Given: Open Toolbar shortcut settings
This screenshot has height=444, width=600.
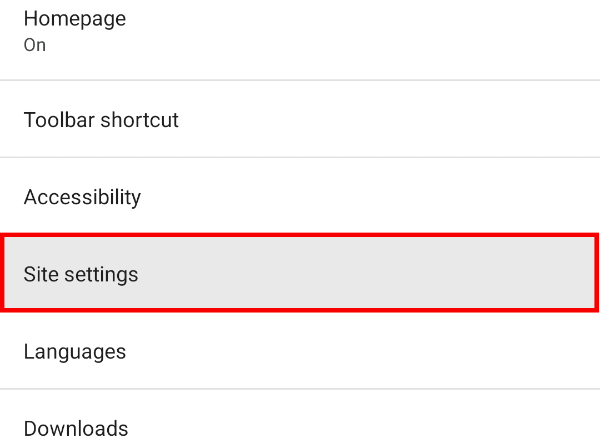Looking at the screenshot, I should pos(300,120).
